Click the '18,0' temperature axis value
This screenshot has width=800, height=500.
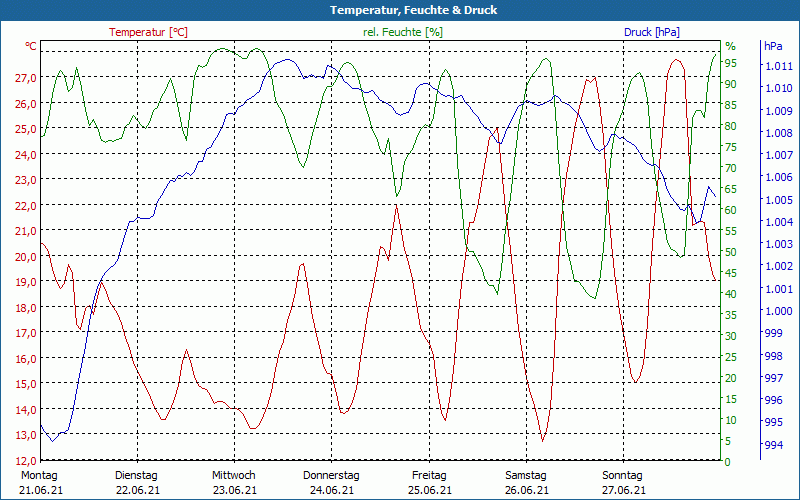(x=26, y=308)
